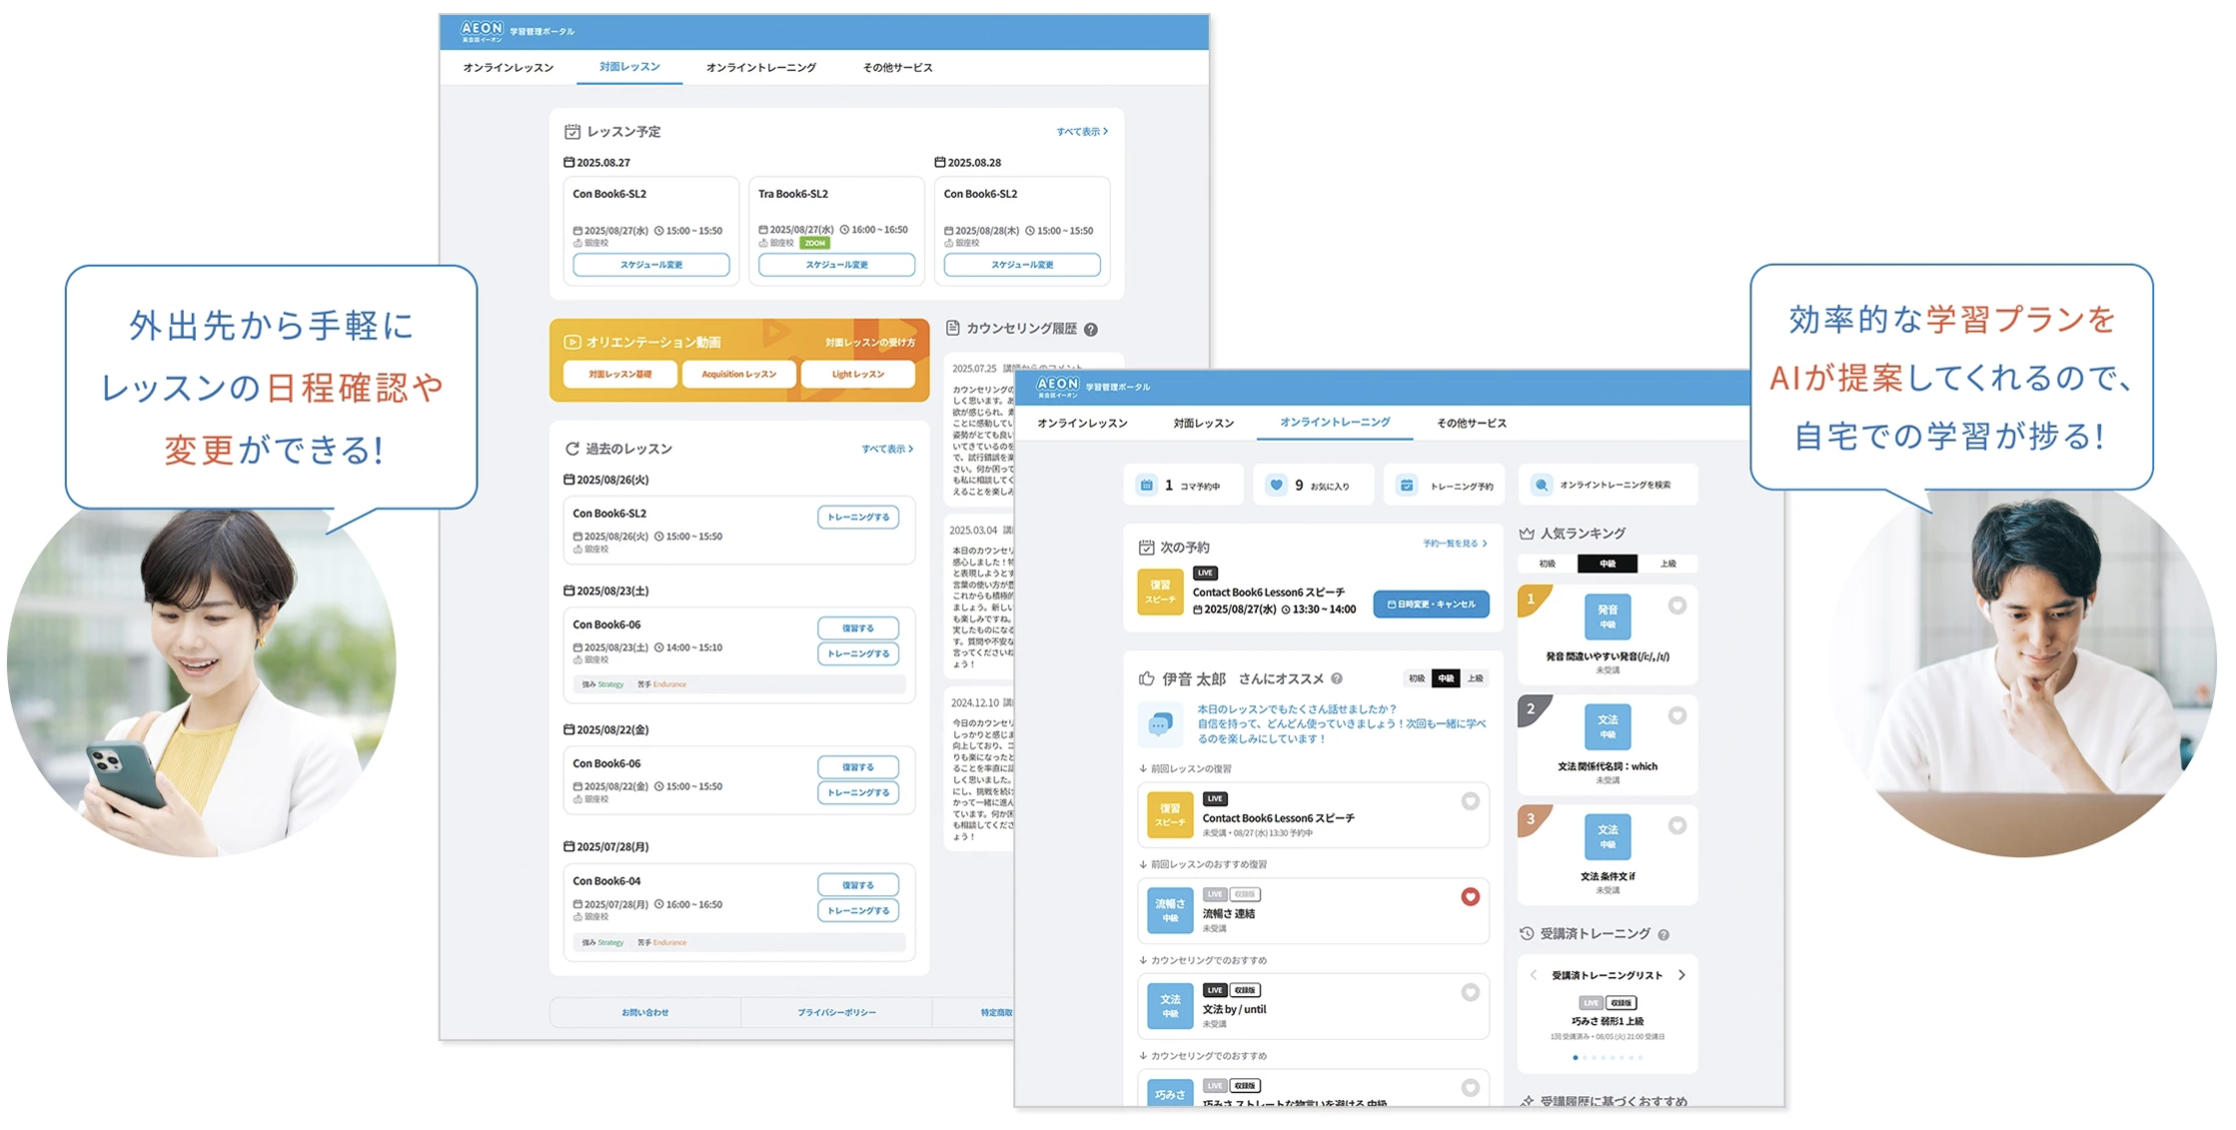Screen dimensions: 2236x1130
Task: Click help icon next to 受講済トレーニング
Action: coord(1663,935)
